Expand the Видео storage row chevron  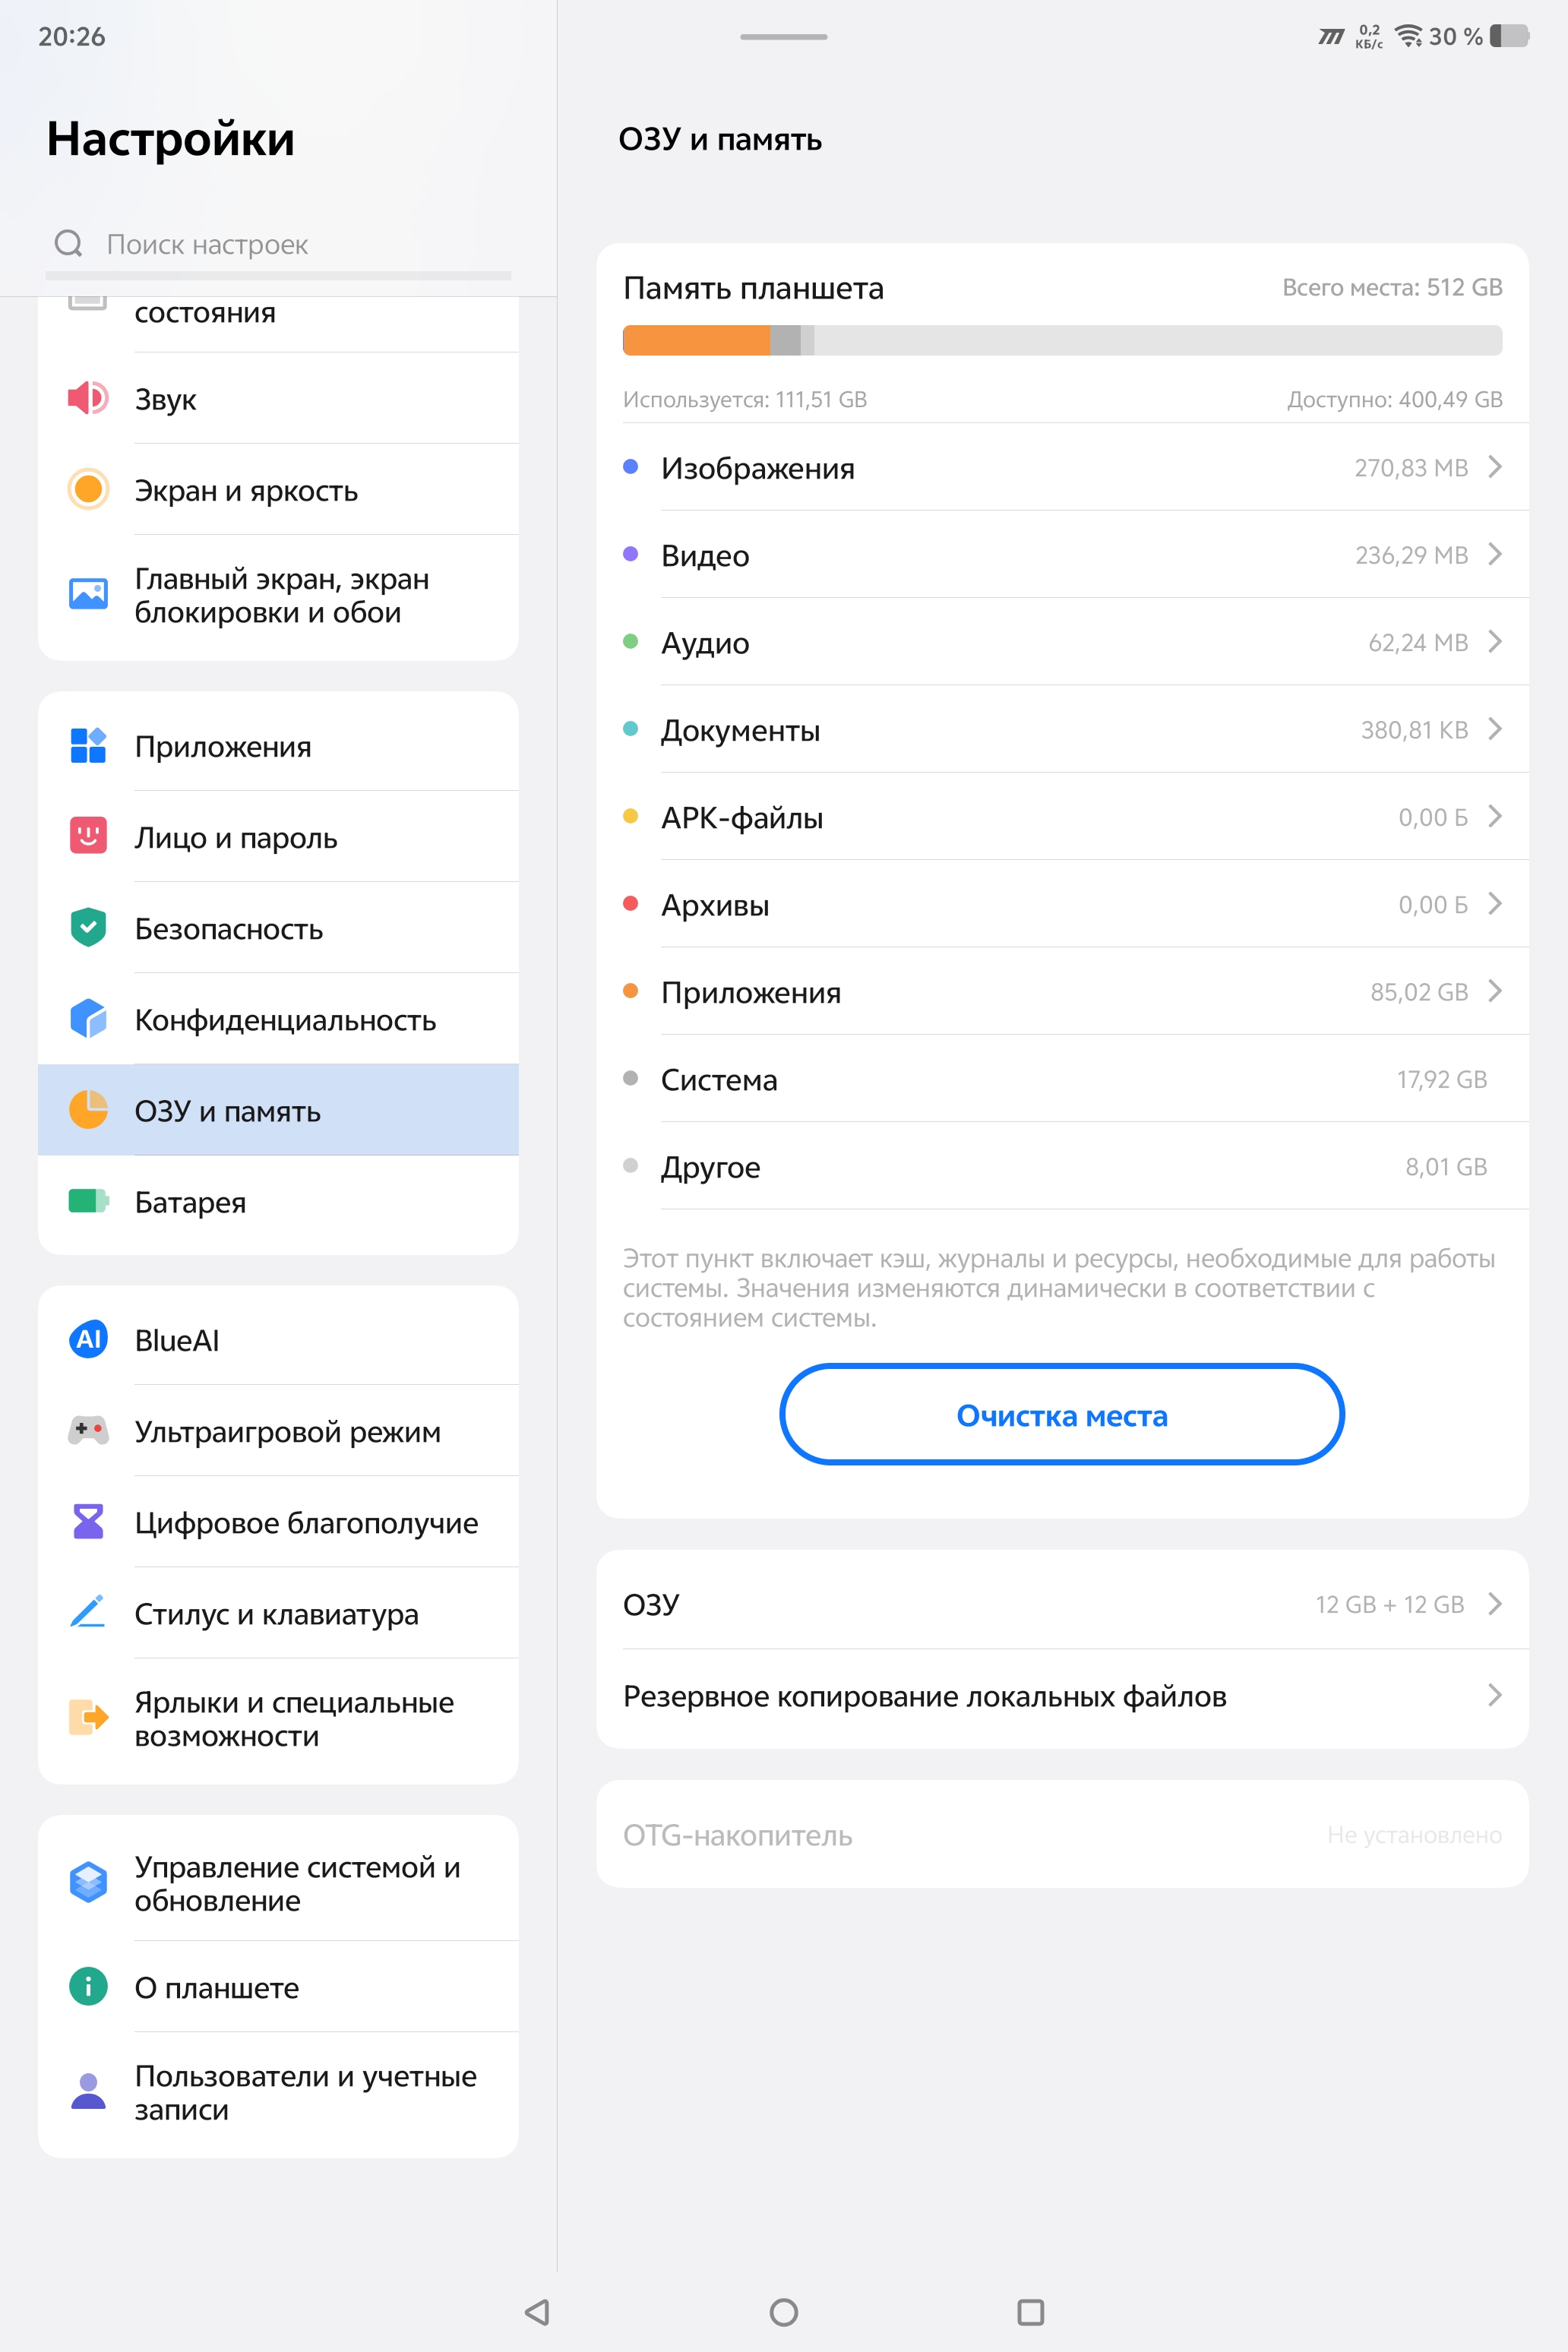tap(1494, 554)
